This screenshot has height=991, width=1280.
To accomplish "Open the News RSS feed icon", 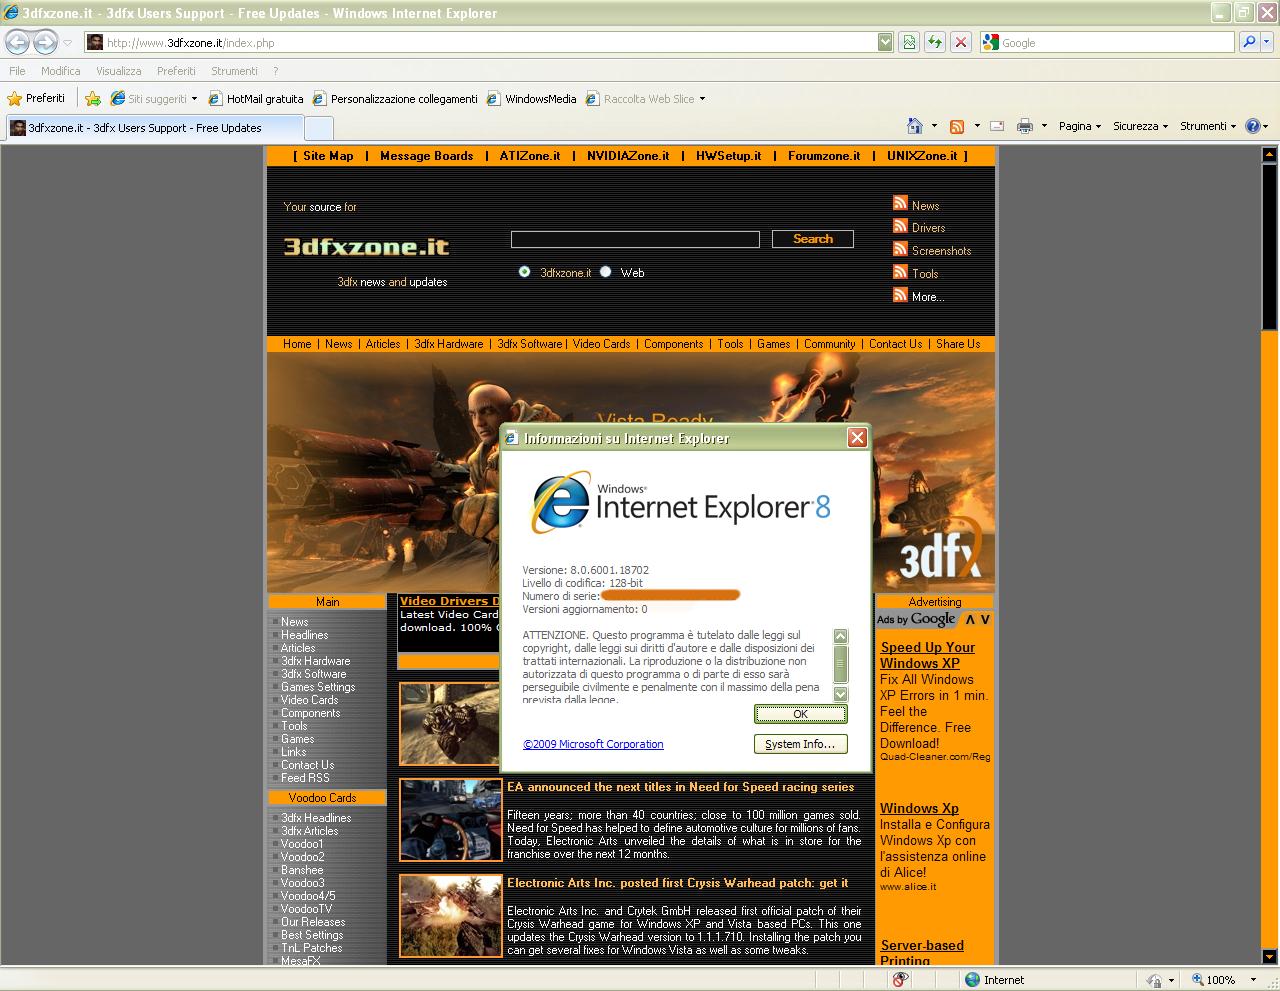I will coord(900,203).
